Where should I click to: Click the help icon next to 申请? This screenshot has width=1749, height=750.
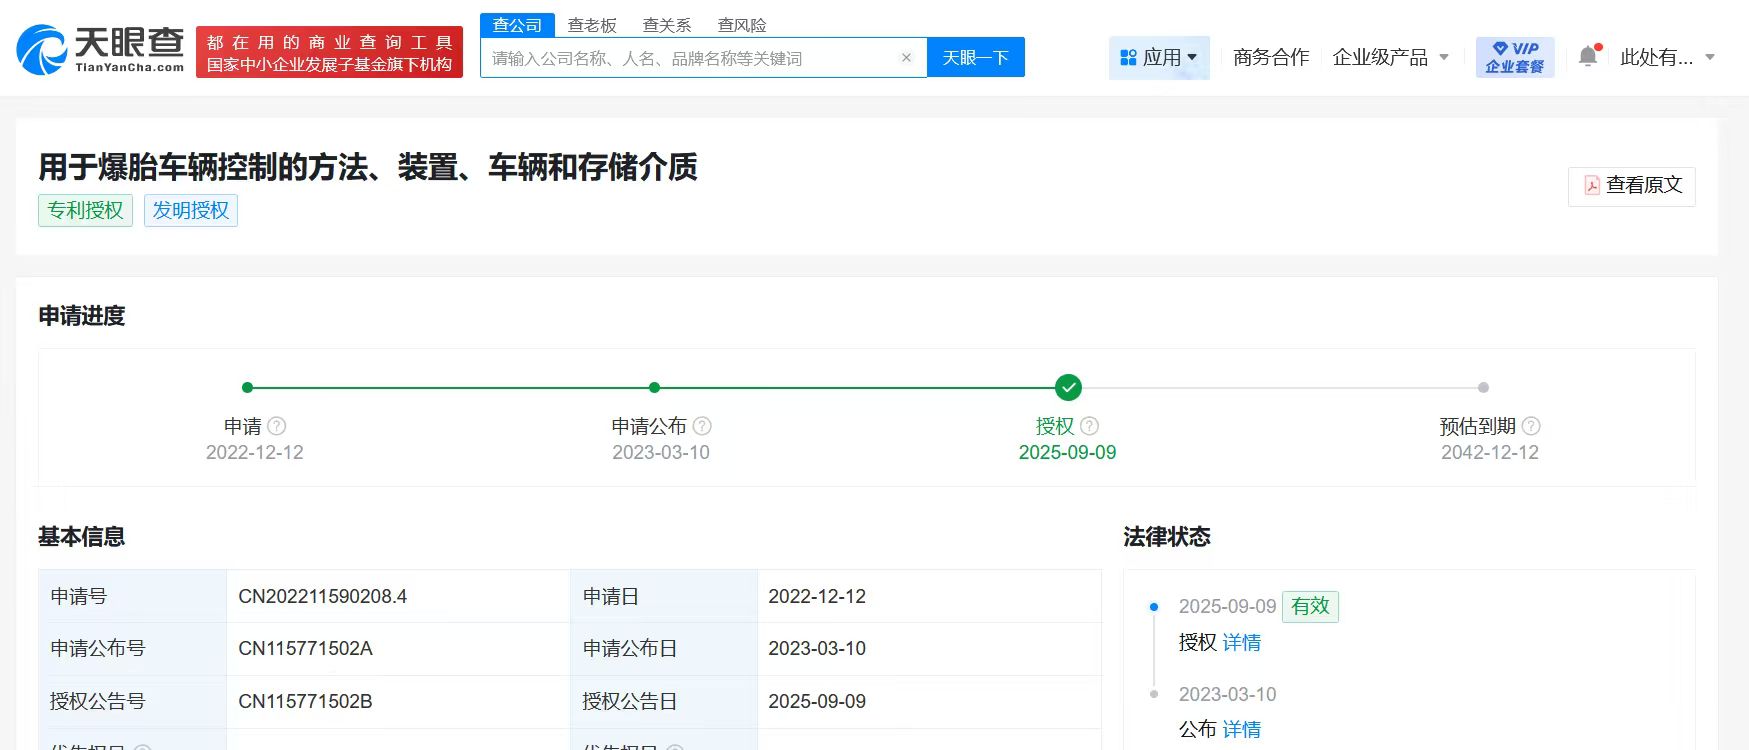tap(277, 426)
